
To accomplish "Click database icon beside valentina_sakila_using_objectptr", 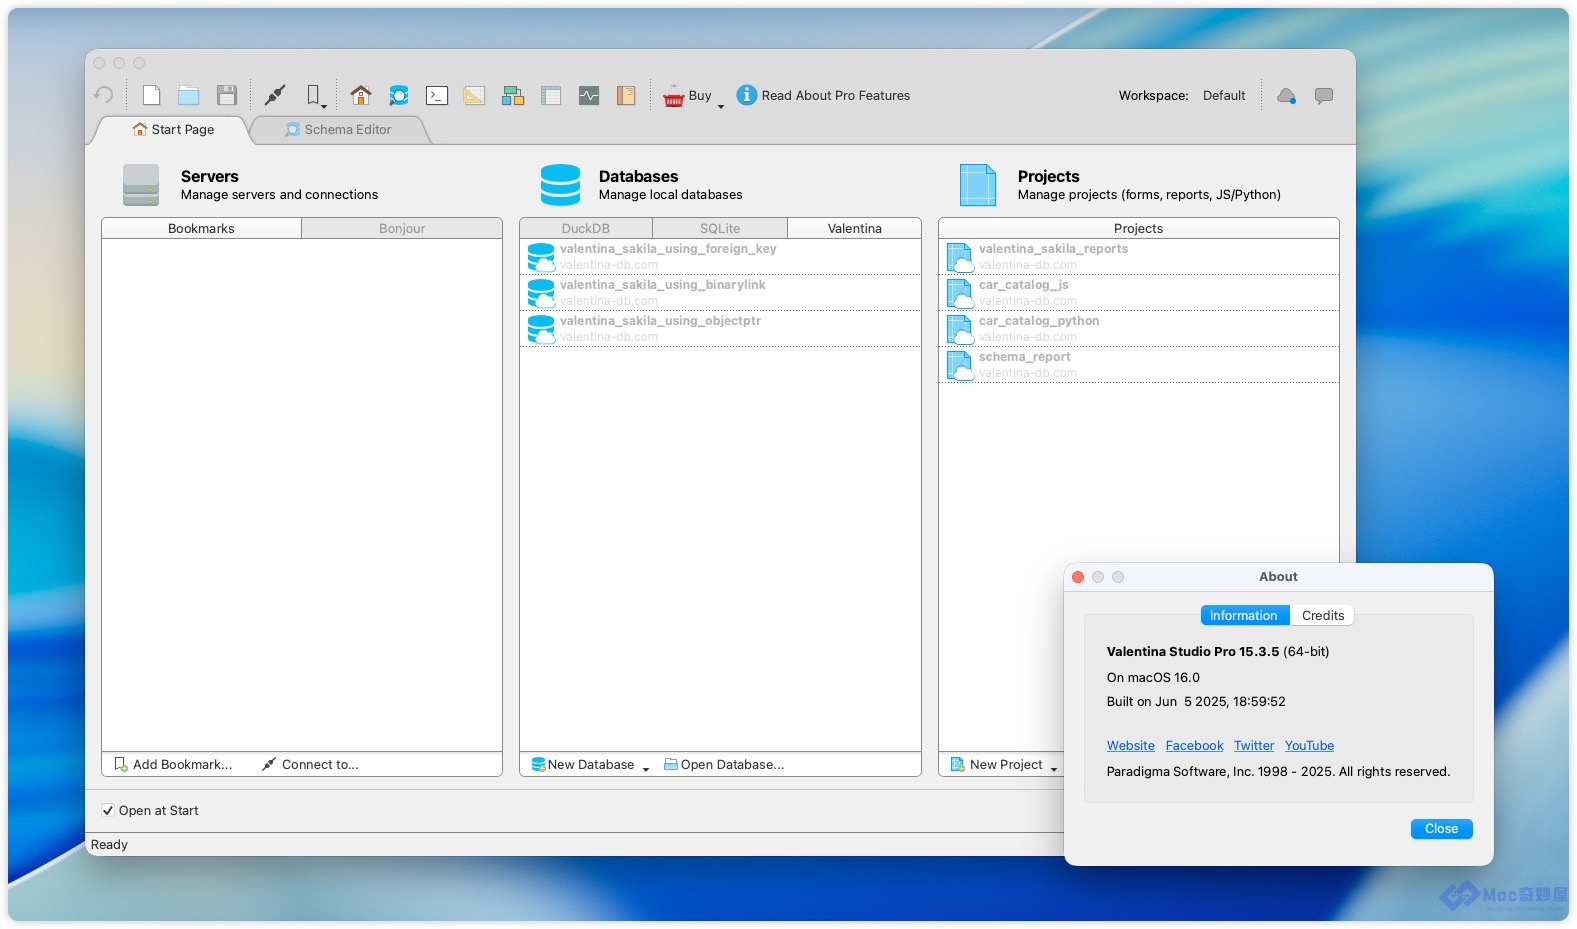I will click(541, 329).
